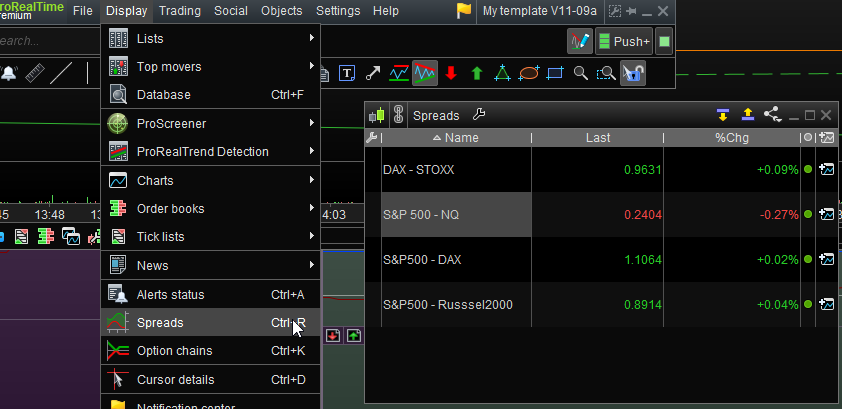Open Option chains menu entry

click(x=210, y=350)
